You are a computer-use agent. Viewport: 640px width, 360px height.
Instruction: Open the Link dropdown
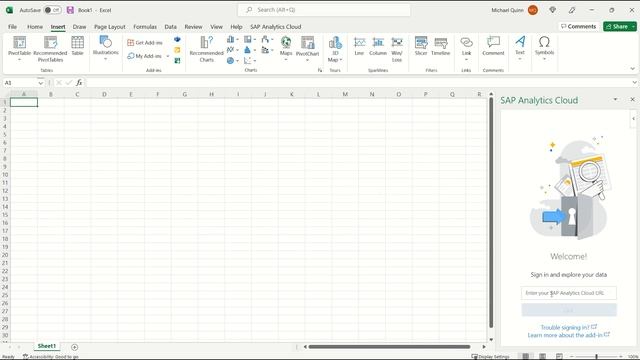pos(466,48)
